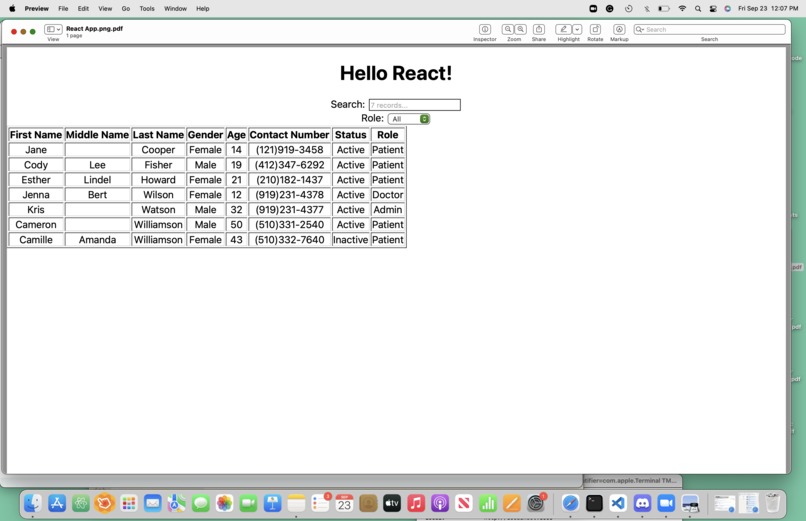Open the Wi-Fi status menu
The height and width of the screenshot is (521, 806).
point(682,8)
